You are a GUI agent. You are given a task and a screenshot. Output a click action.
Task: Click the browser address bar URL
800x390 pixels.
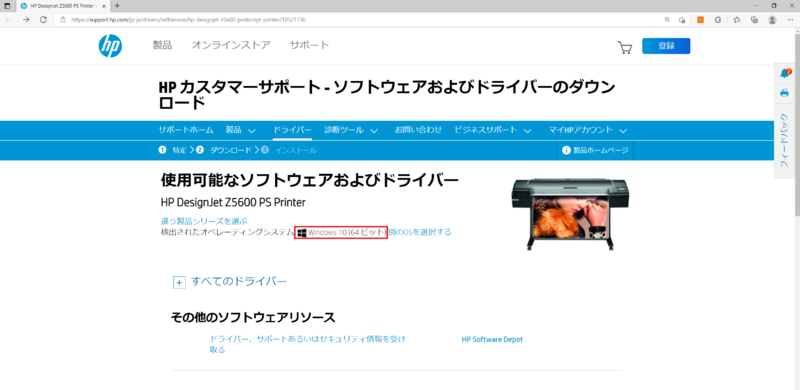tap(189, 20)
